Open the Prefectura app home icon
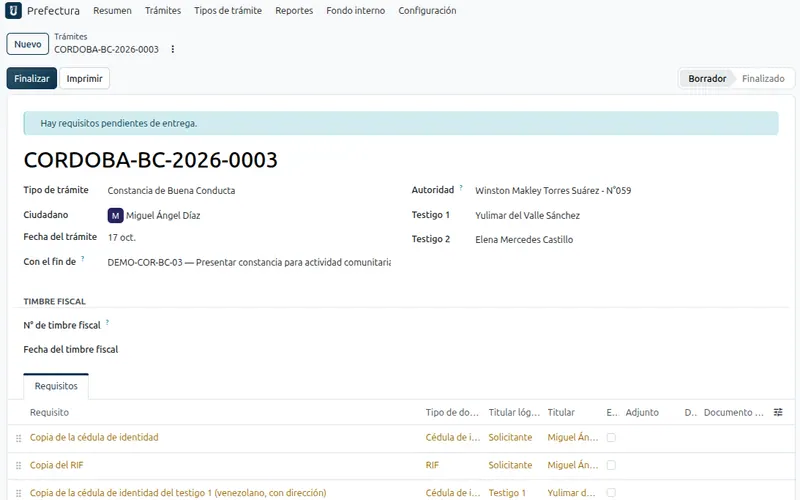 click(13, 10)
